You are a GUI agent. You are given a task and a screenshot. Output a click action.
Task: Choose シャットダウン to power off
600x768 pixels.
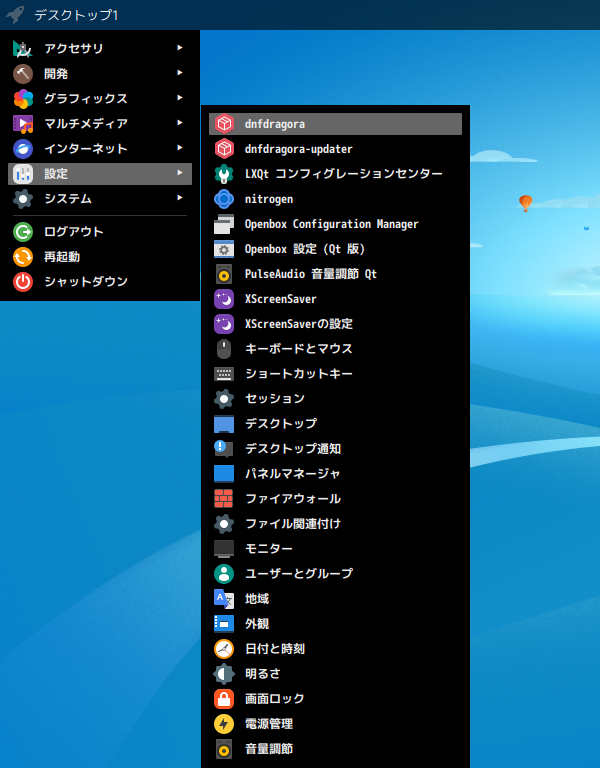pos(100,282)
